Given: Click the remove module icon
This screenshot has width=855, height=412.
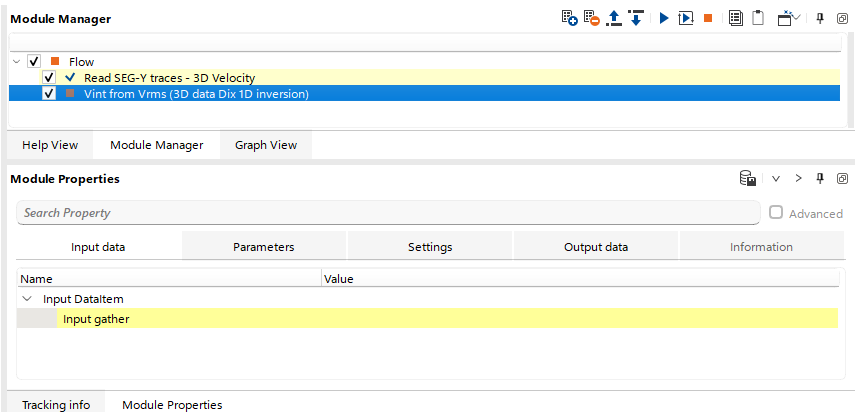Looking at the screenshot, I should pyautogui.click(x=591, y=18).
